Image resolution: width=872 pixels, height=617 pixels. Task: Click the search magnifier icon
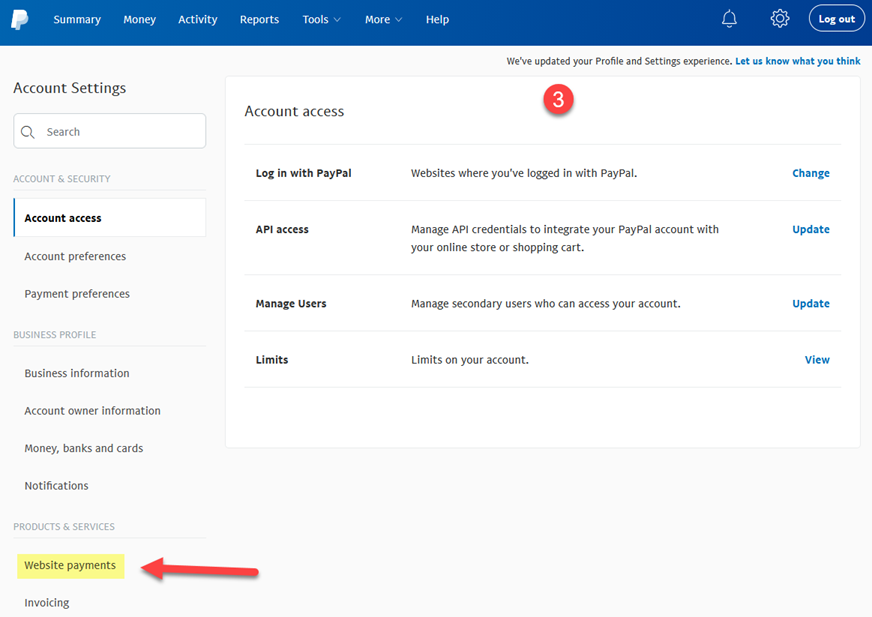(x=27, y=132)
